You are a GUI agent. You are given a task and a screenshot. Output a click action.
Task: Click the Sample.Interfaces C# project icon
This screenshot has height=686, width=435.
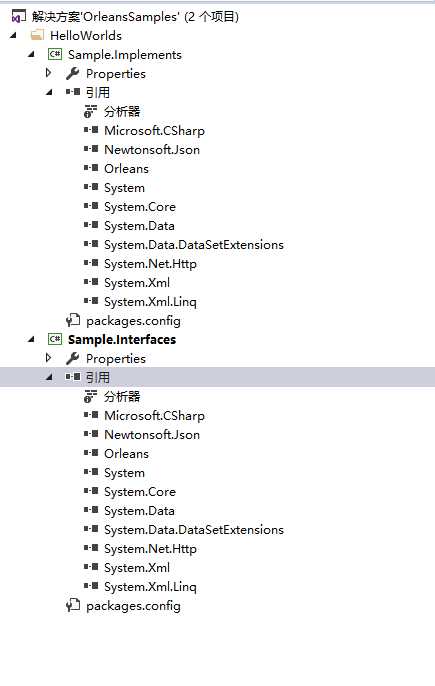pos(55,340)
